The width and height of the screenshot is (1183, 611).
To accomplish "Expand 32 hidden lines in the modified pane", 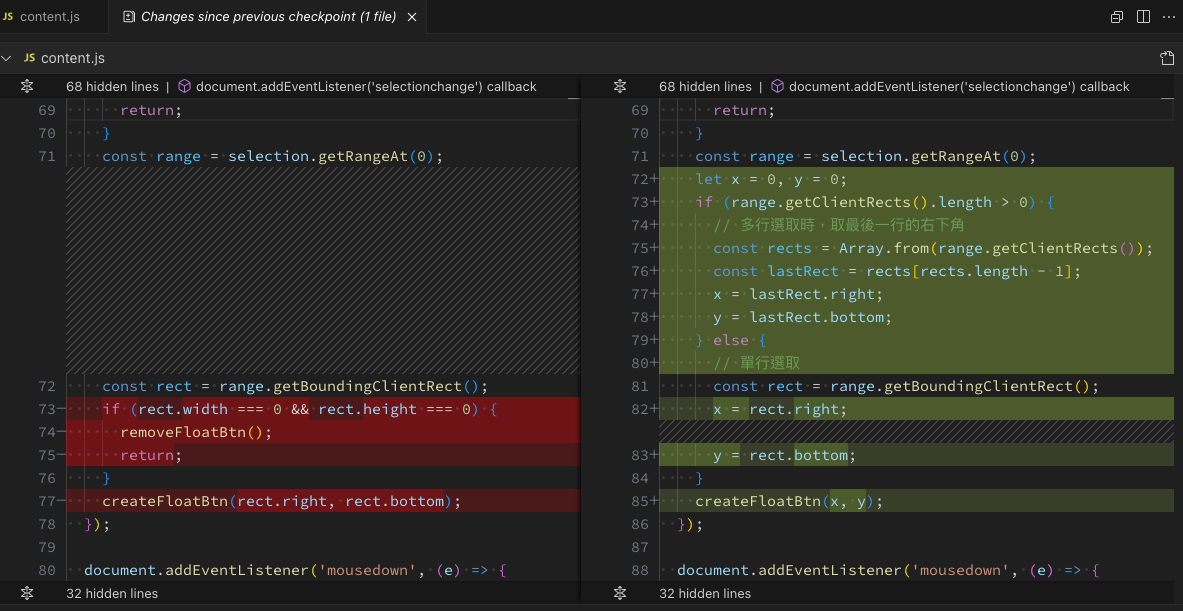I will 619,594.
